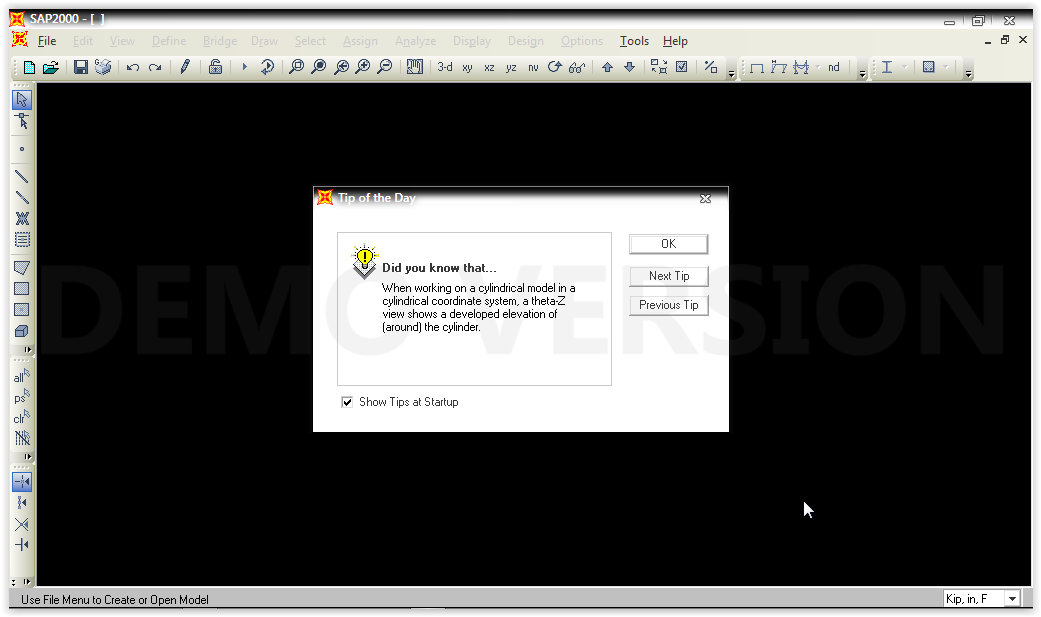Switch to 3-d view
The height and width of the screenshot is (617, 1041).
tap(443, 67)
